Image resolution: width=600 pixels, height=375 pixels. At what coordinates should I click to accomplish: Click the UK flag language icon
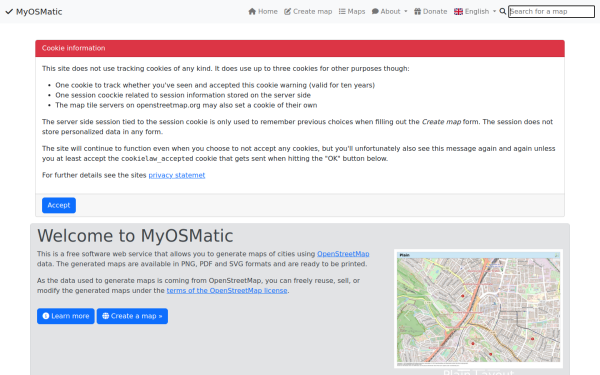458,11
